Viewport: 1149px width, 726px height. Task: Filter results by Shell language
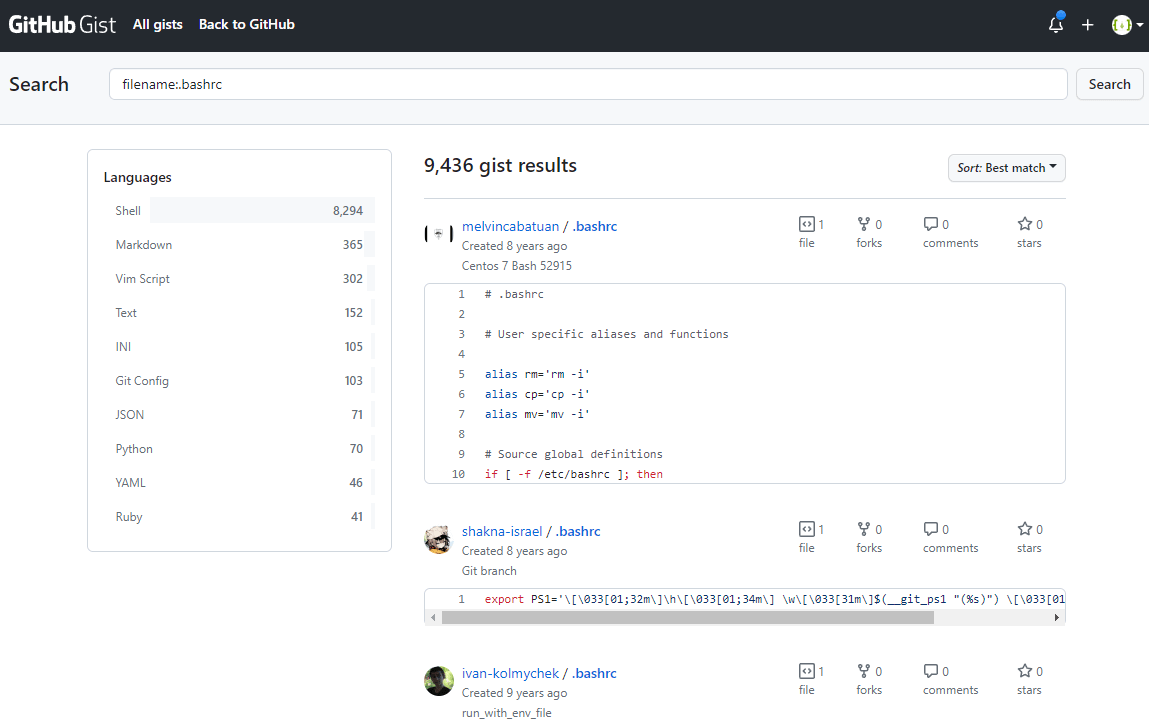pyautogui.click(x=239, y=210)
